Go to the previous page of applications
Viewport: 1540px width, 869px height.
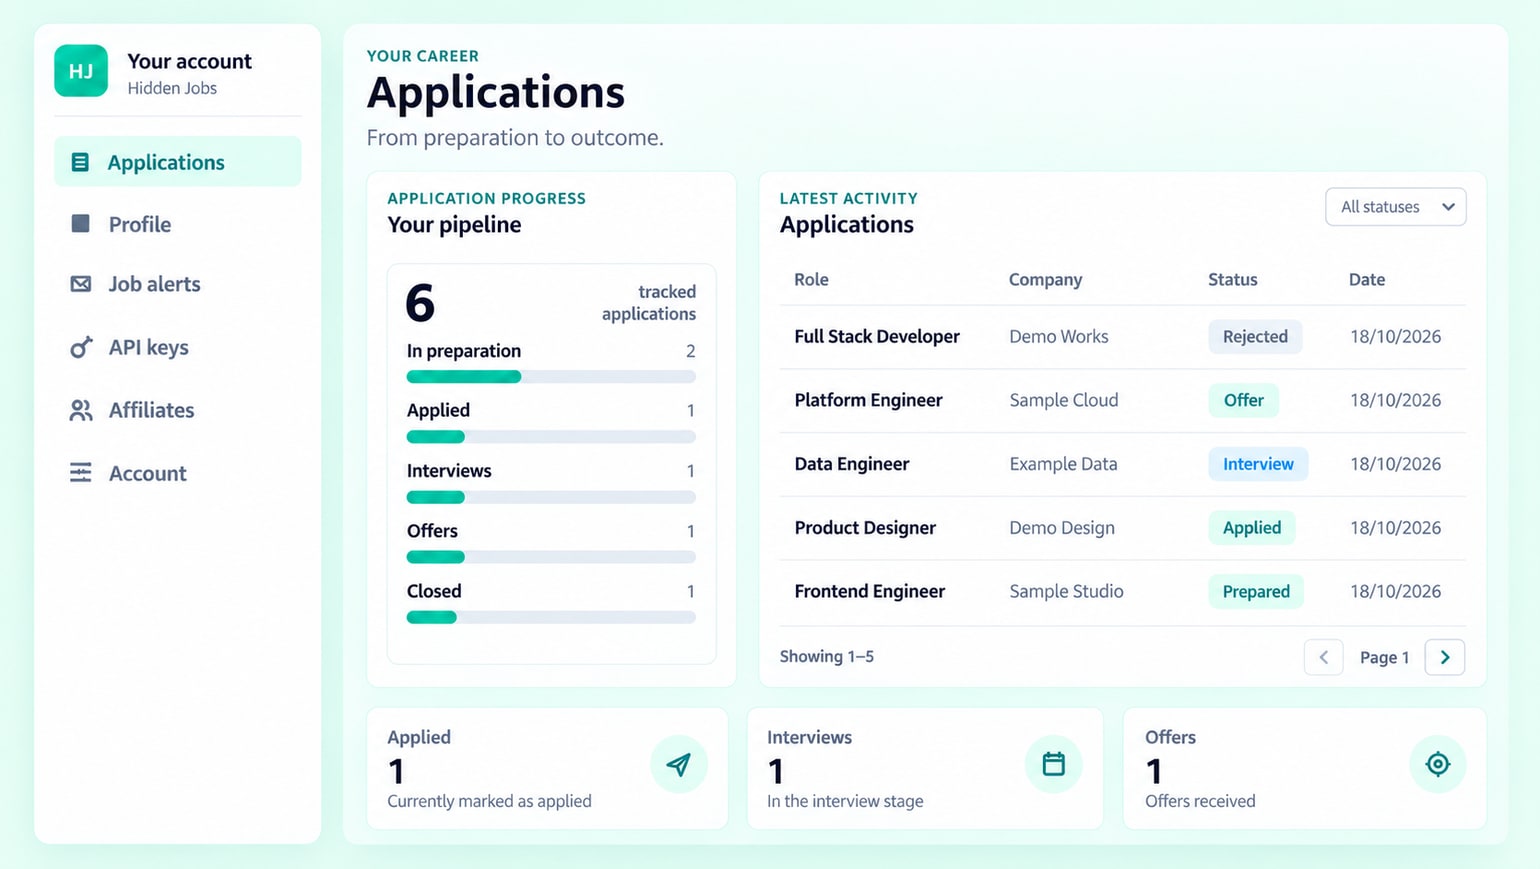1324,657
